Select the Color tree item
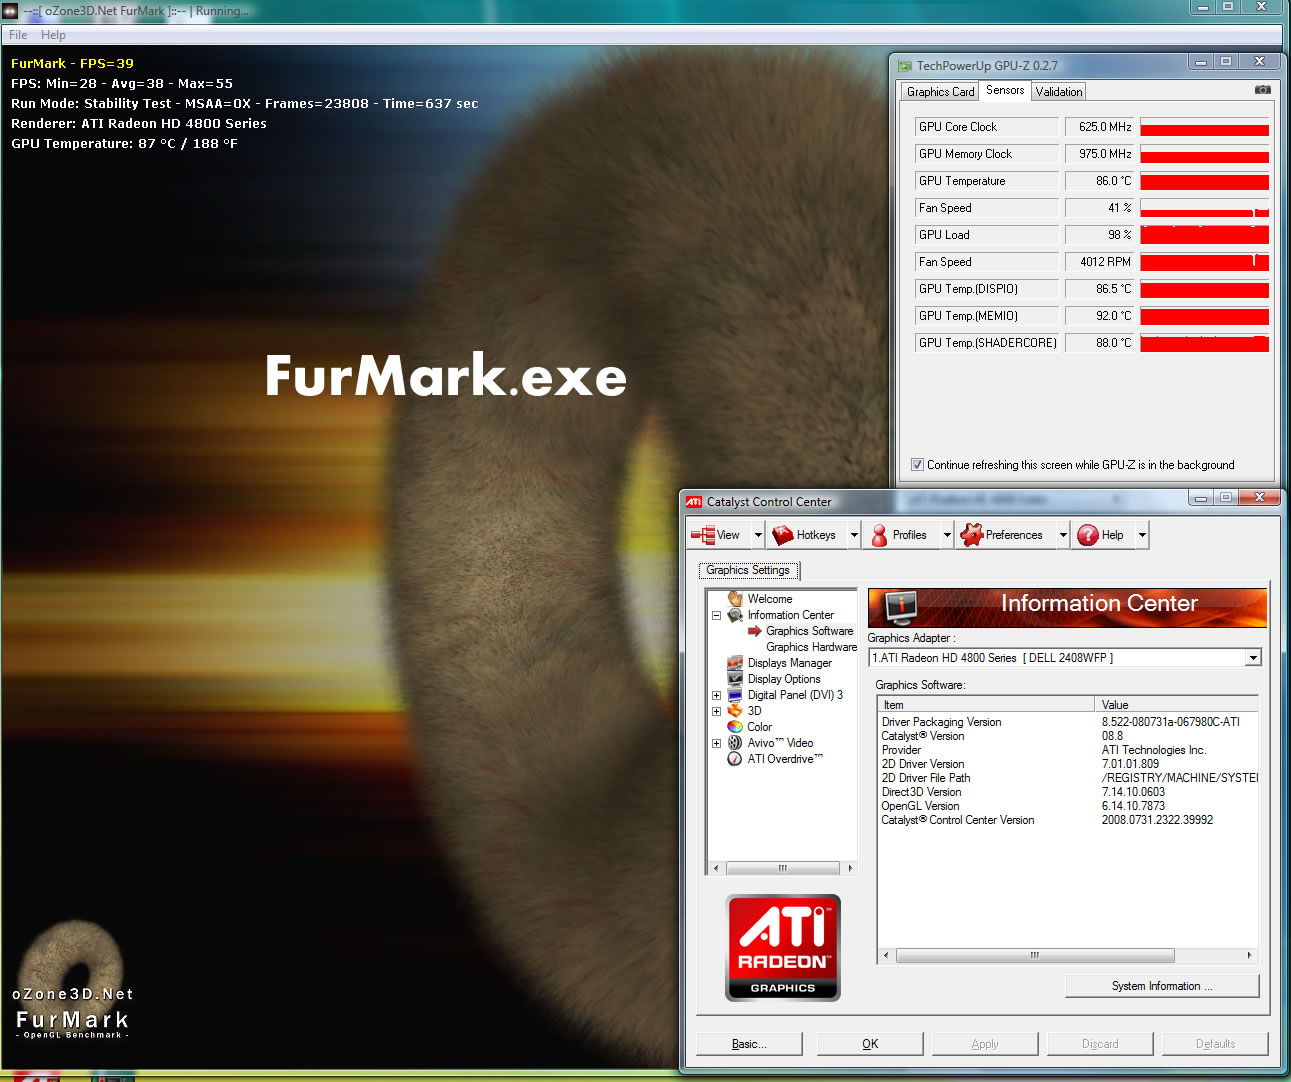 pyautogui.click(x=759, y=727)
